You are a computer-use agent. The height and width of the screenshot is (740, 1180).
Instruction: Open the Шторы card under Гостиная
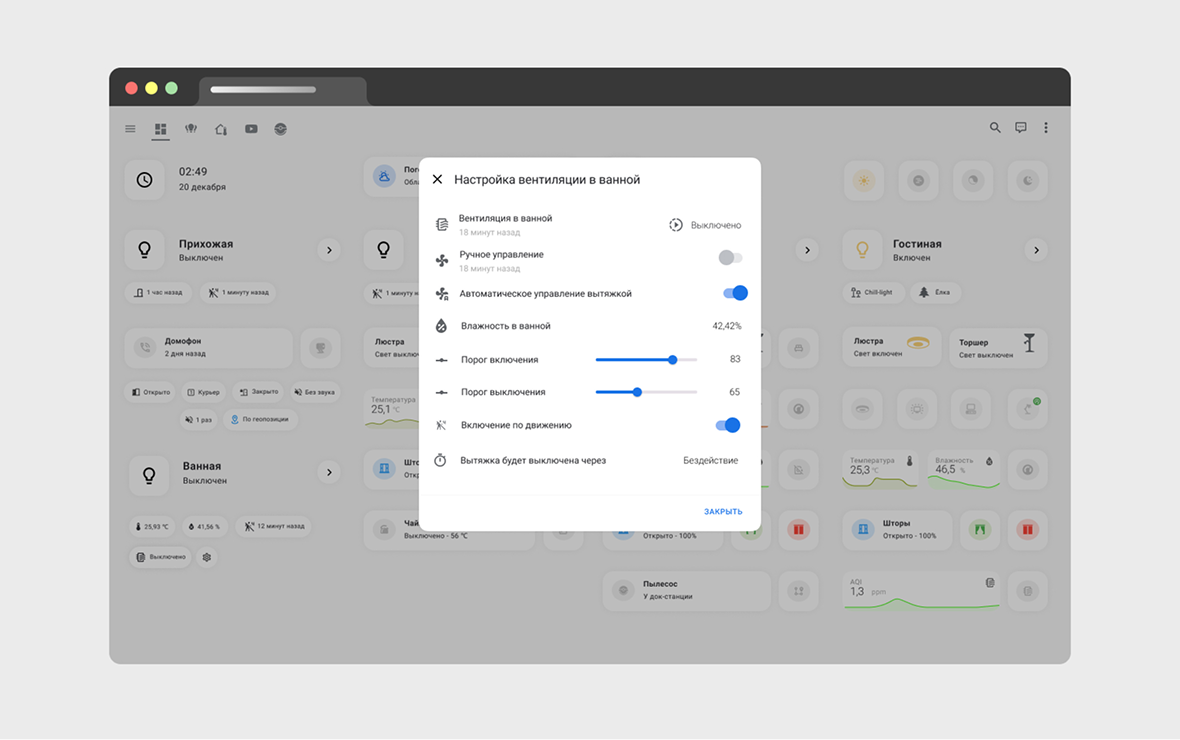point(897,529)
